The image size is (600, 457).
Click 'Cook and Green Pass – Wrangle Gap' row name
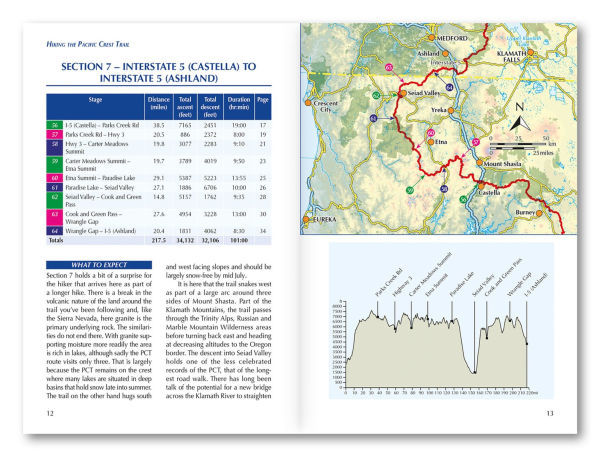[x=94, y=218]
